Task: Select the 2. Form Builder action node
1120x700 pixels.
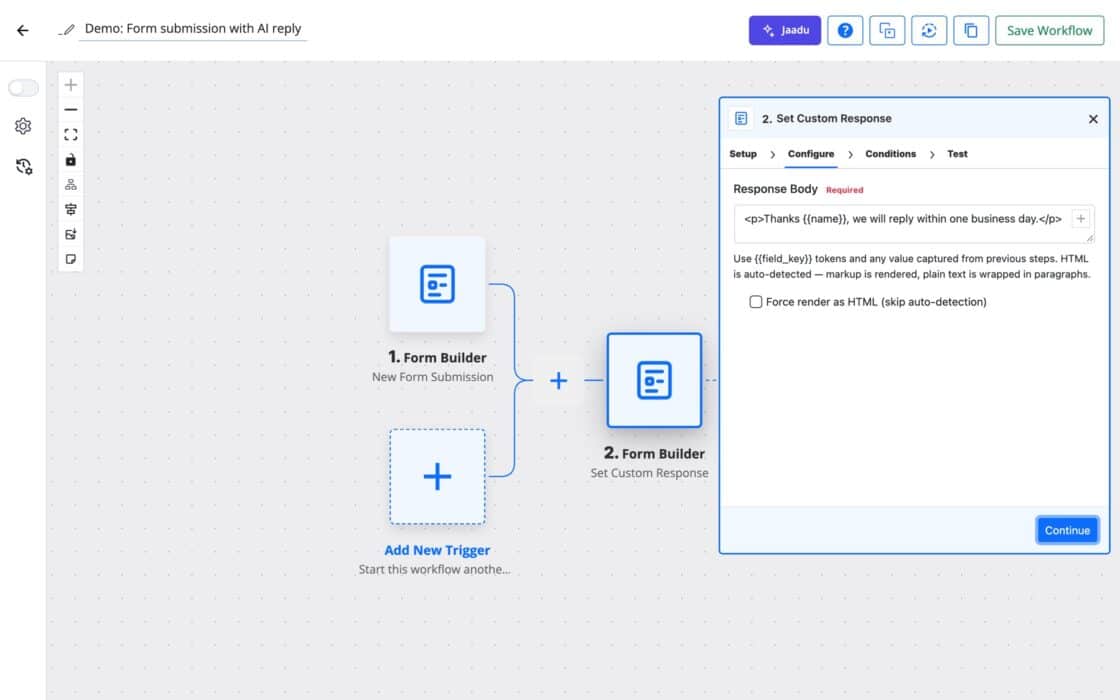Action: coord(654,380)
